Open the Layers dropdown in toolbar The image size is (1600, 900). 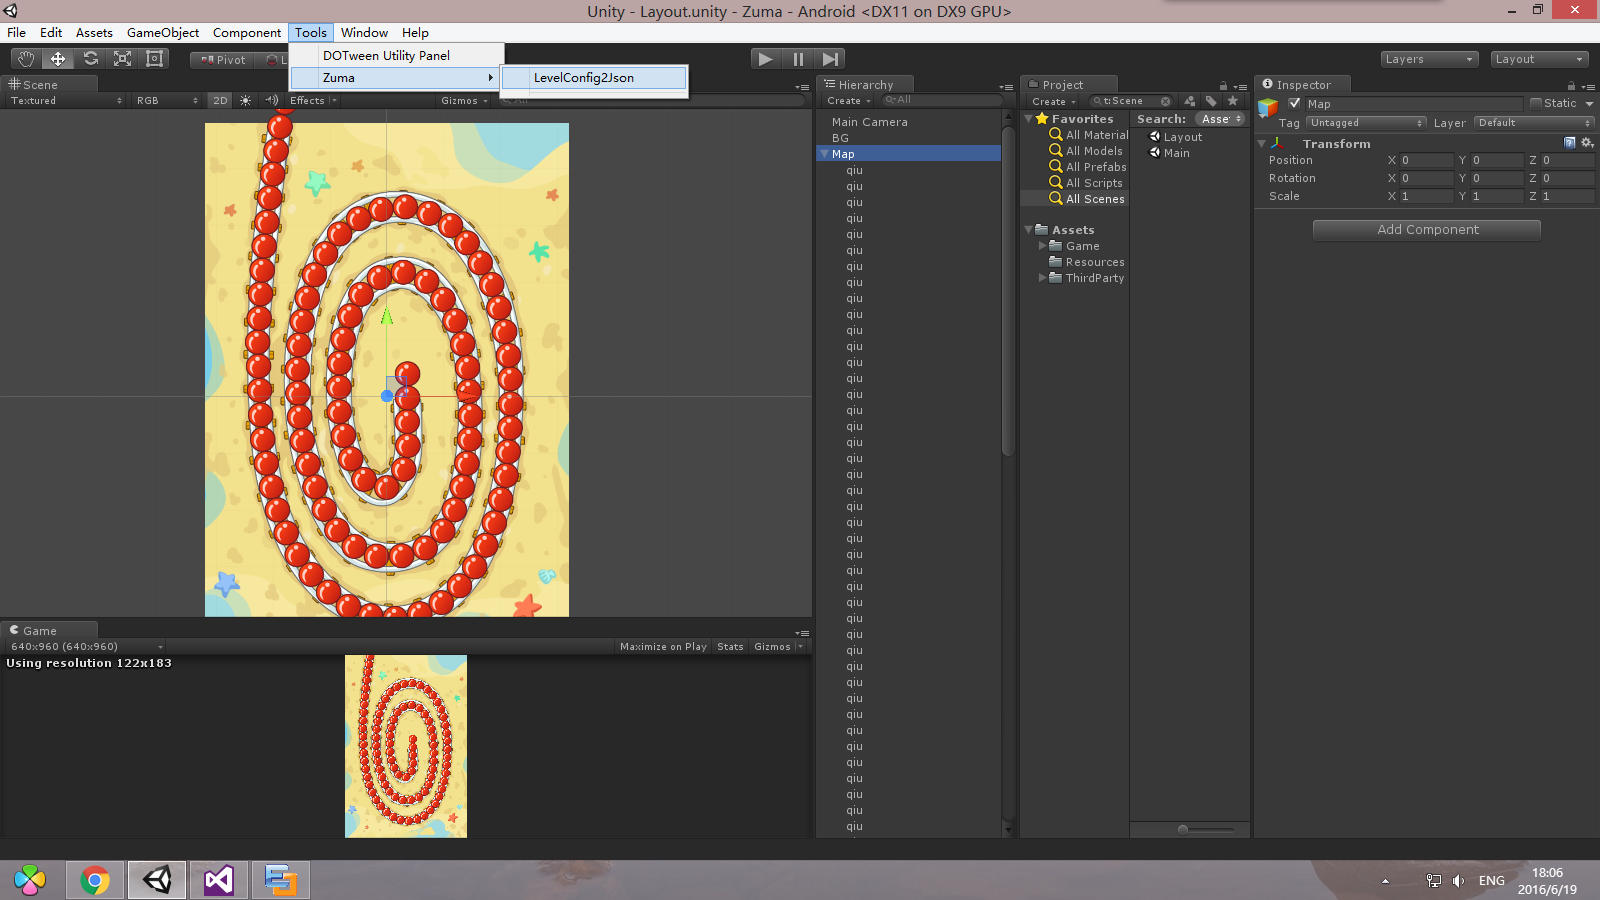click(x=1430, y=59)
